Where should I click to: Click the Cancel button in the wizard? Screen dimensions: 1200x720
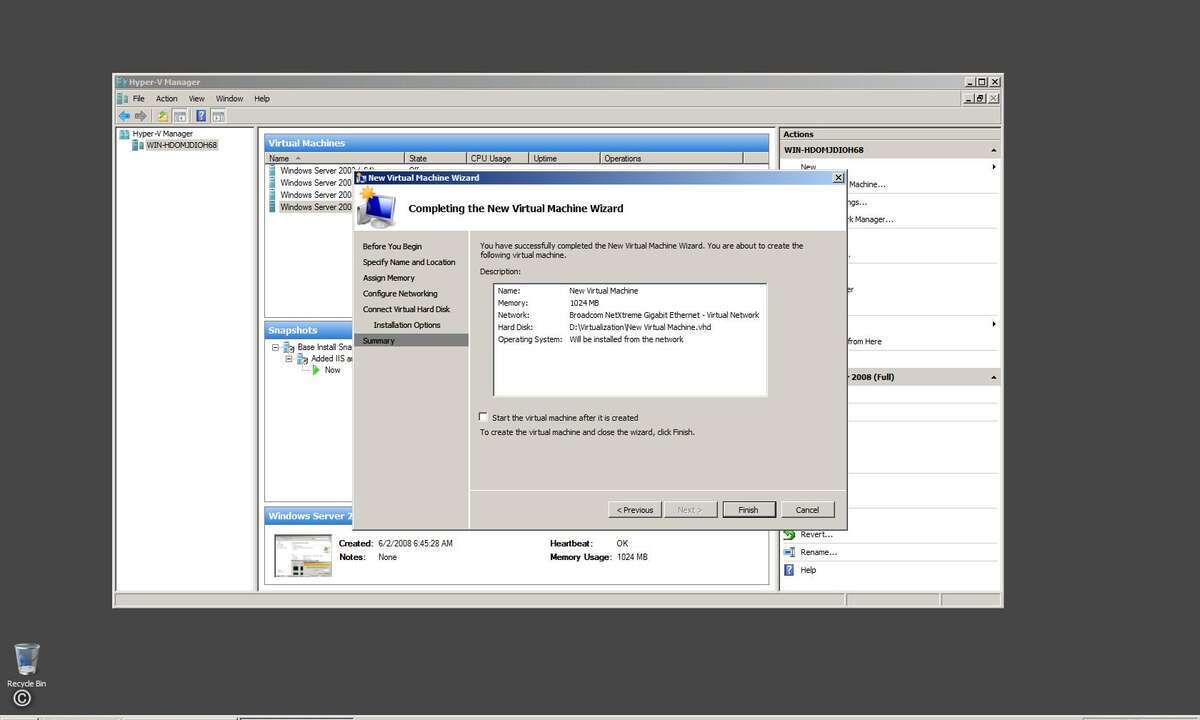point(807,510)
